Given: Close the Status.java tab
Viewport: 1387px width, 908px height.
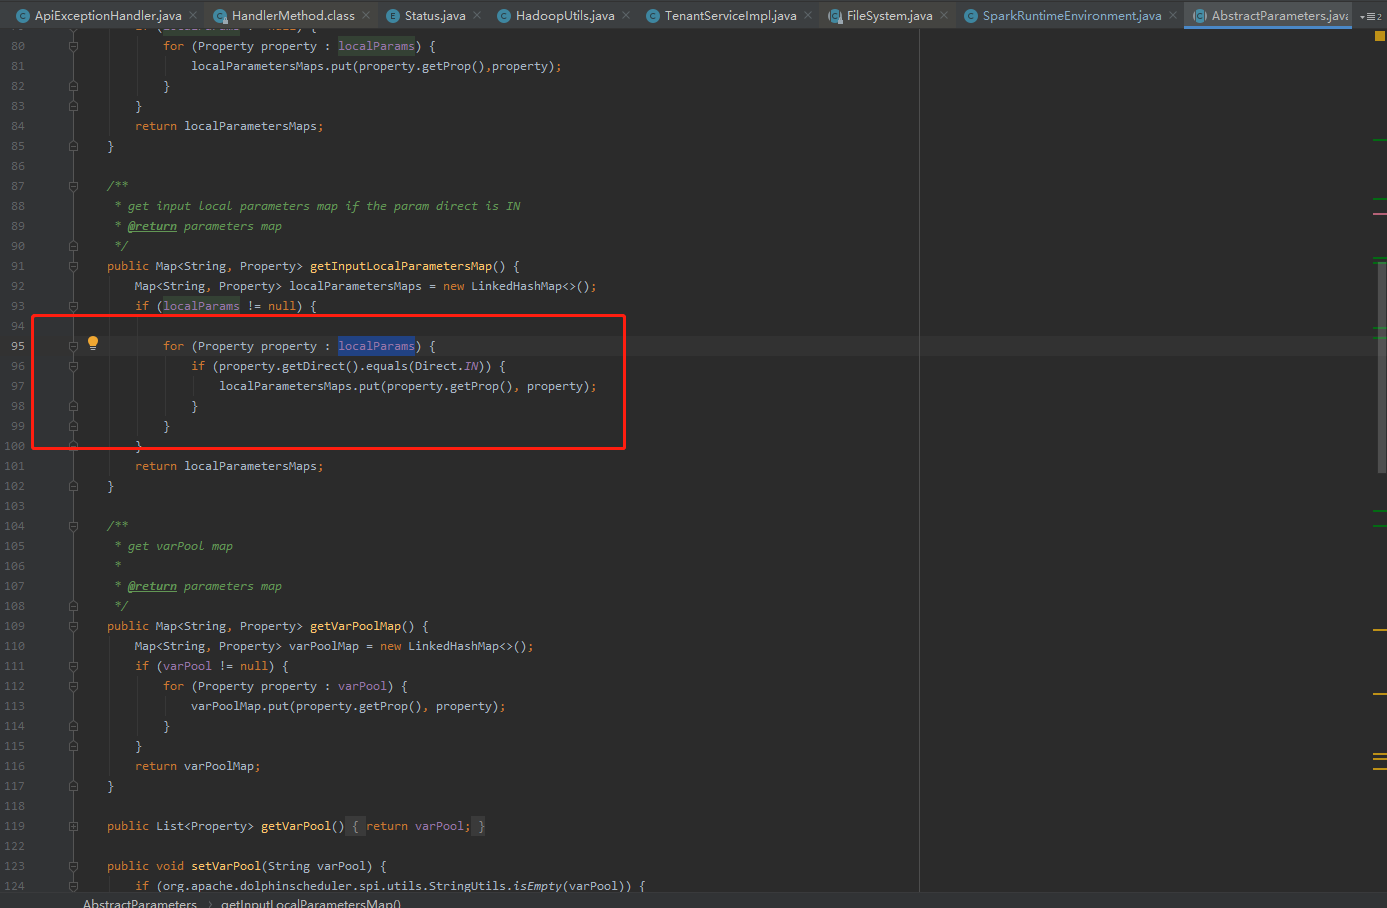Looking at the screenshot, I should pyautogui.click(x=476, y=15).
